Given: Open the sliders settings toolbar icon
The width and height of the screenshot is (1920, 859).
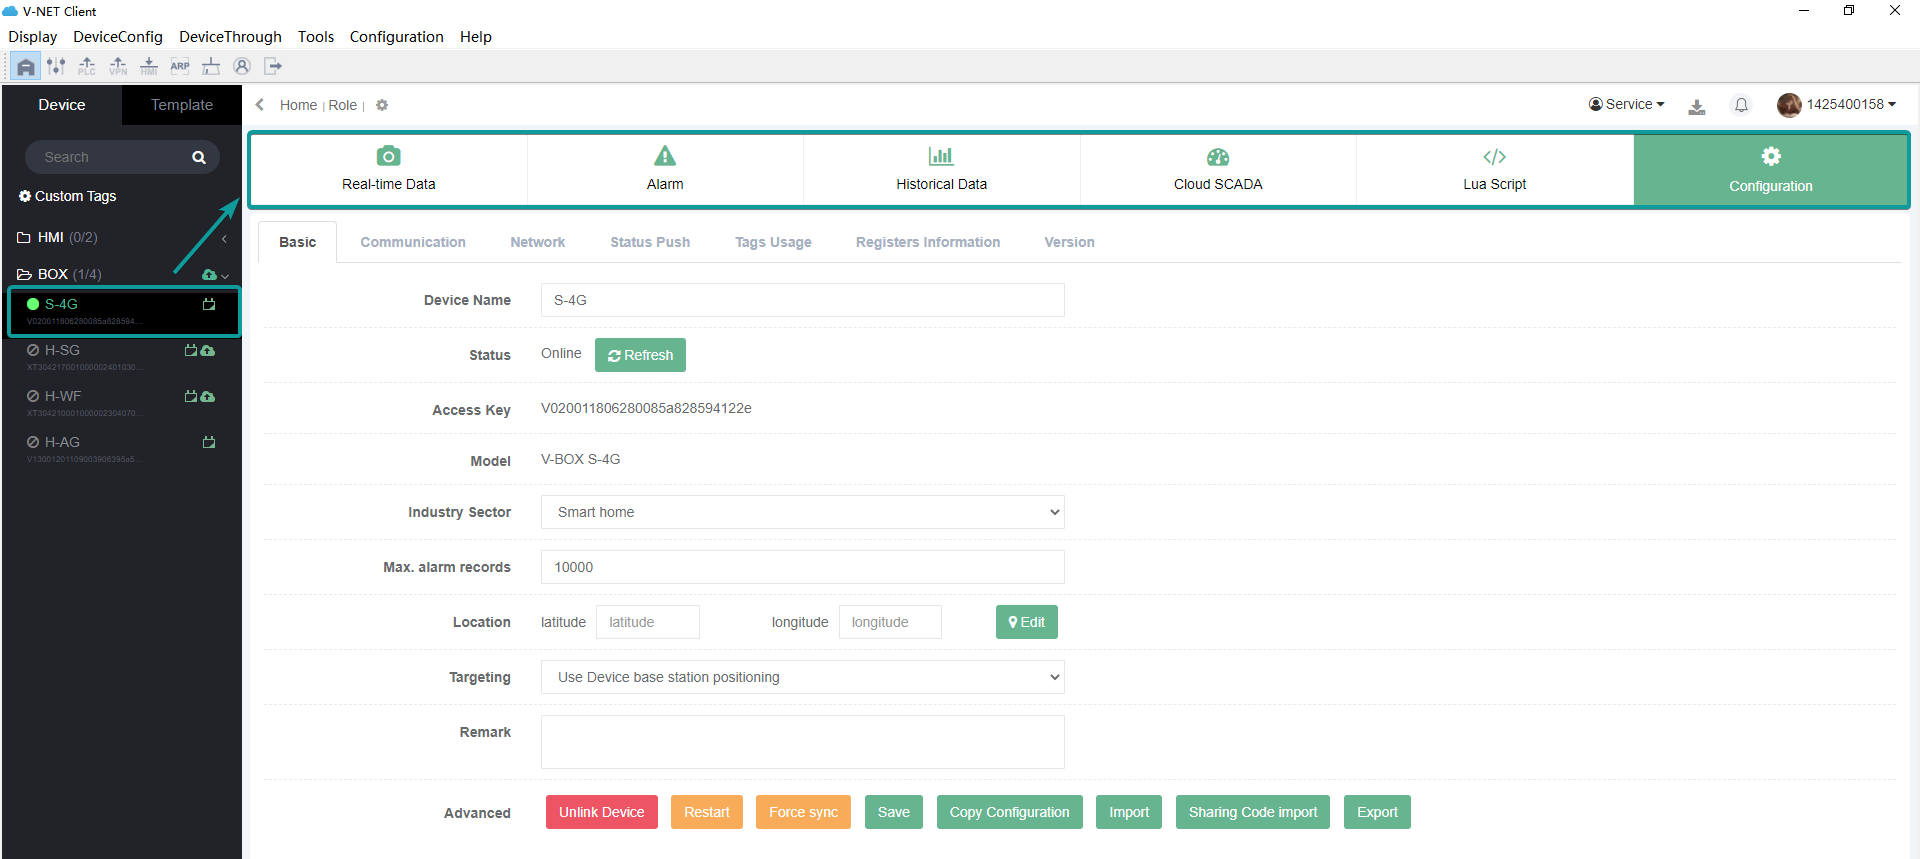Looking at the screenshot, I should click(x=56, y=67).
